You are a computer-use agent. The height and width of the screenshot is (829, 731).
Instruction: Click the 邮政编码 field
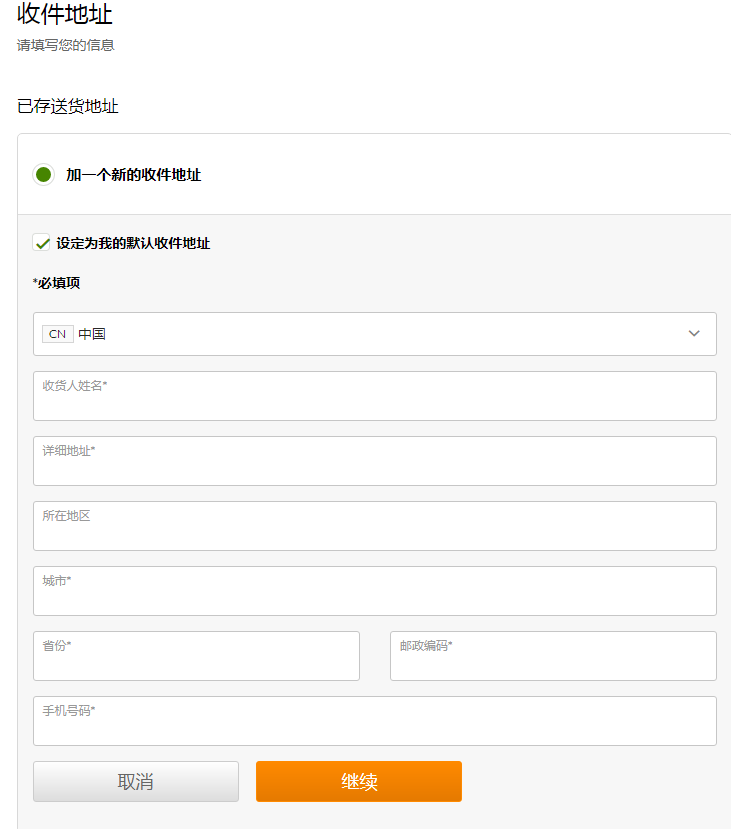(553, 655)
